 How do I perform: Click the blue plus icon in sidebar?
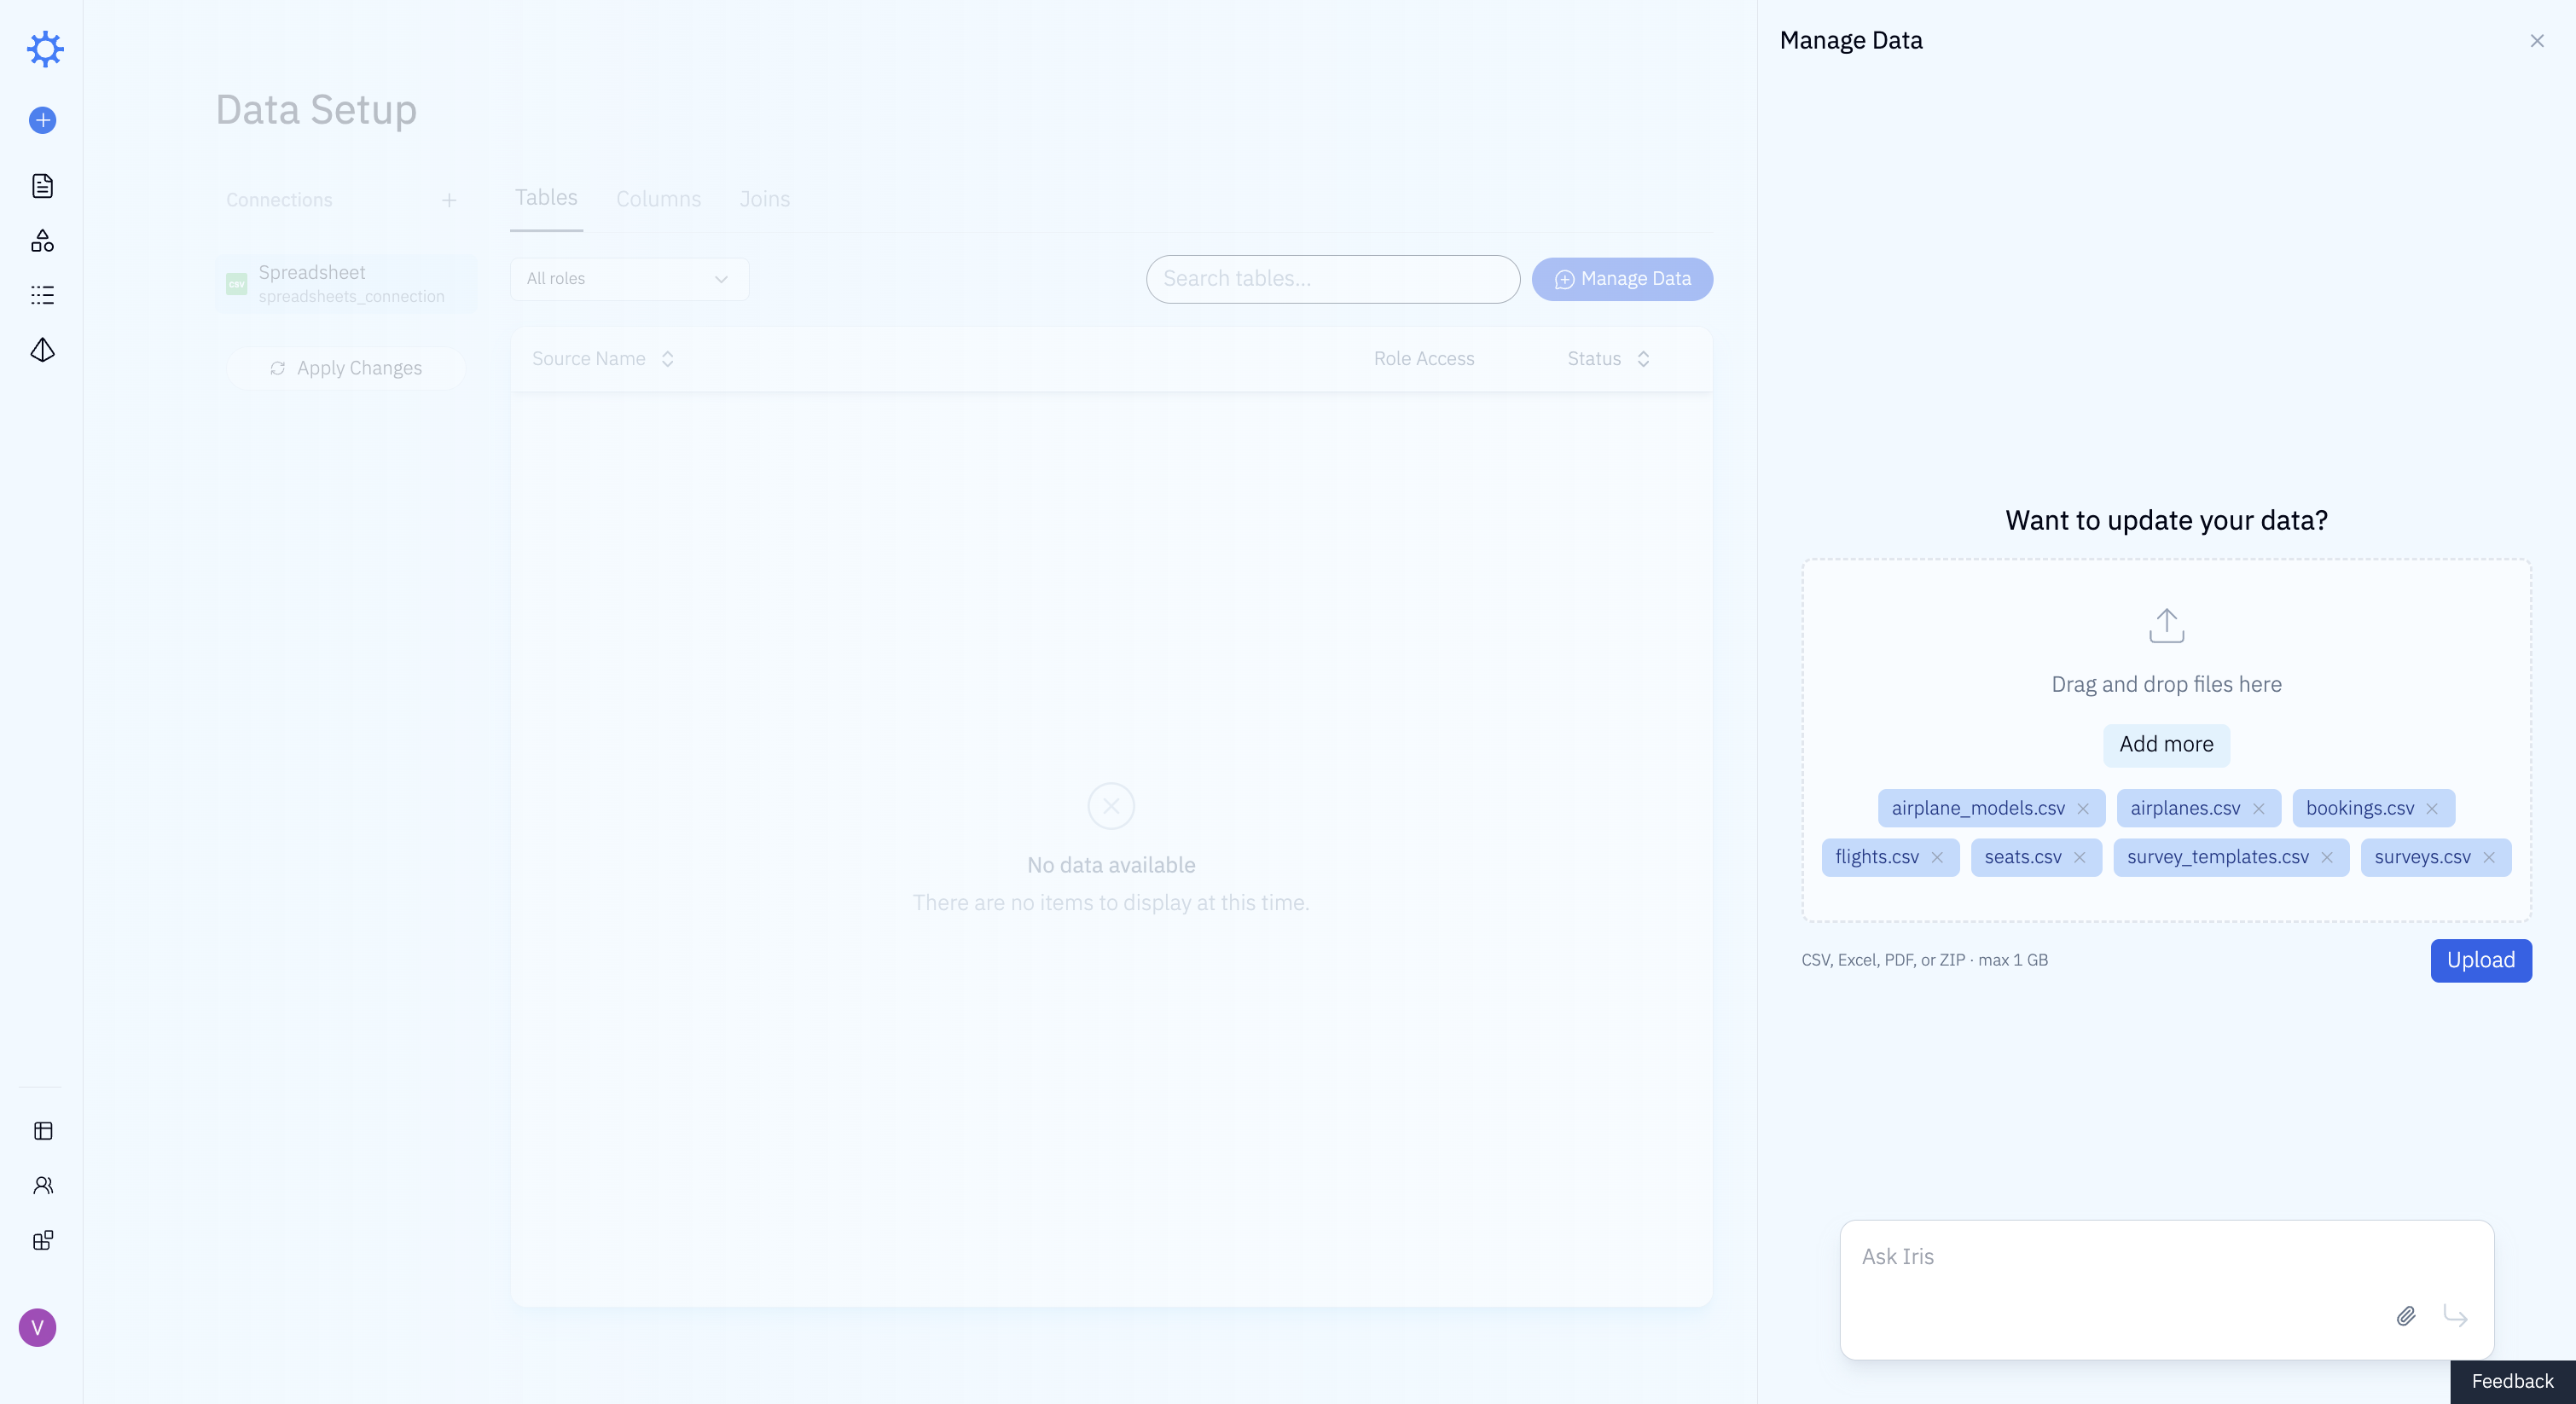[43, 120]
